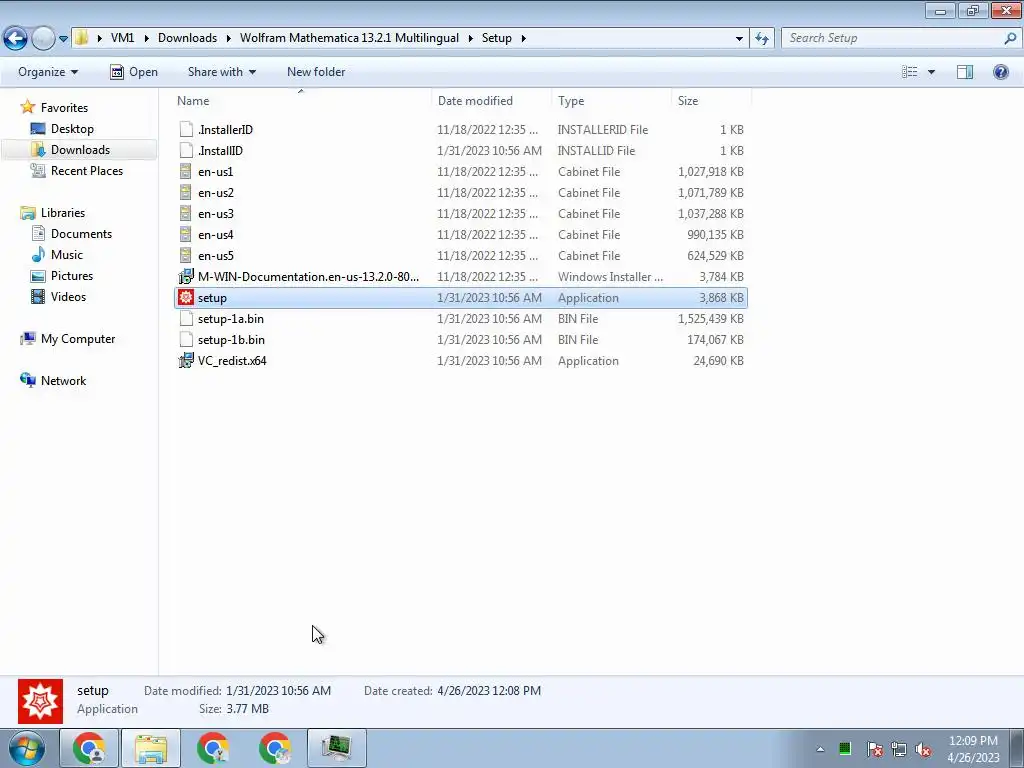This screenshot has height=768, width=1024.
Task: Toggle the preview pane icon
Action: point(965,72)
